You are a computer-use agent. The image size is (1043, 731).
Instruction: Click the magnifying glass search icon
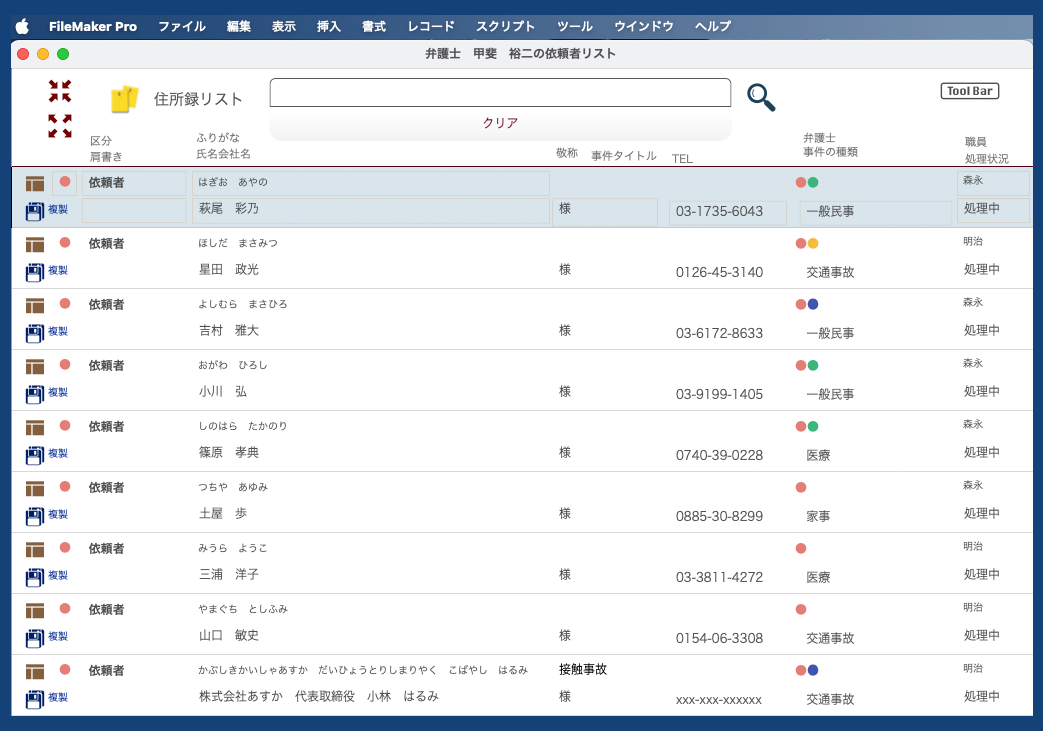761,97
